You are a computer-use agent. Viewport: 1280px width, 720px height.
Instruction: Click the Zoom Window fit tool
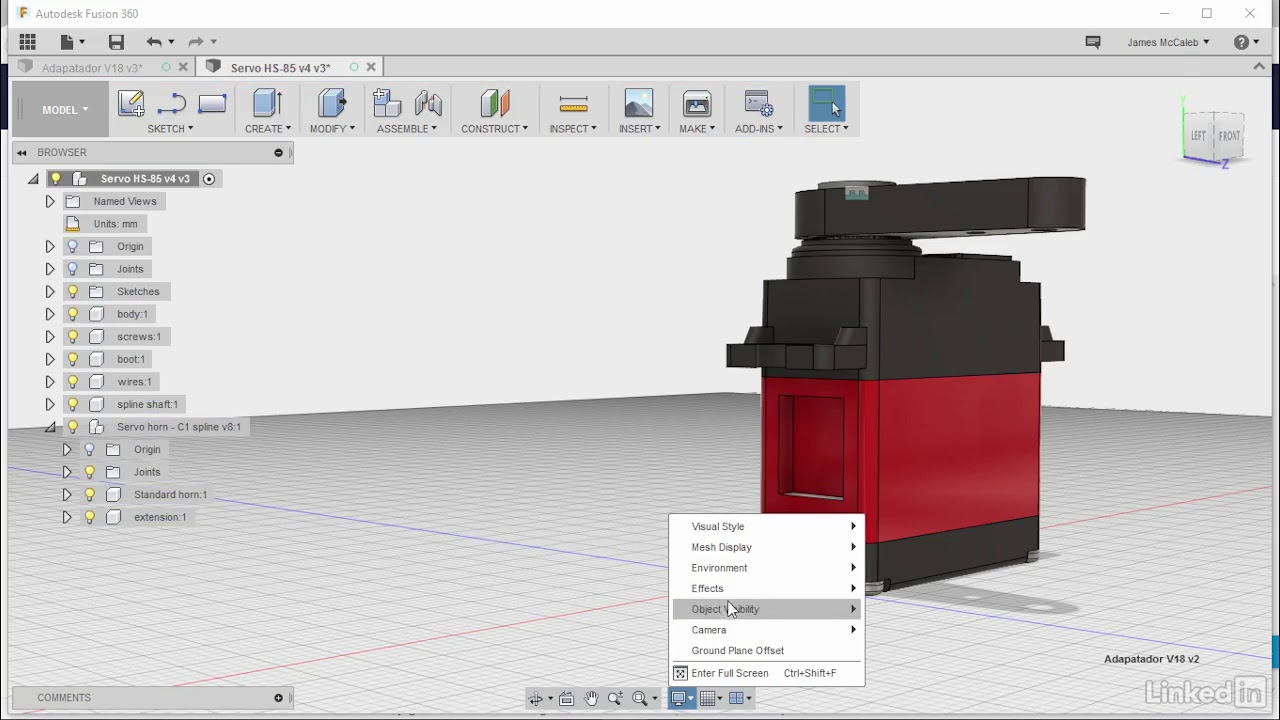tap(640, 698)
